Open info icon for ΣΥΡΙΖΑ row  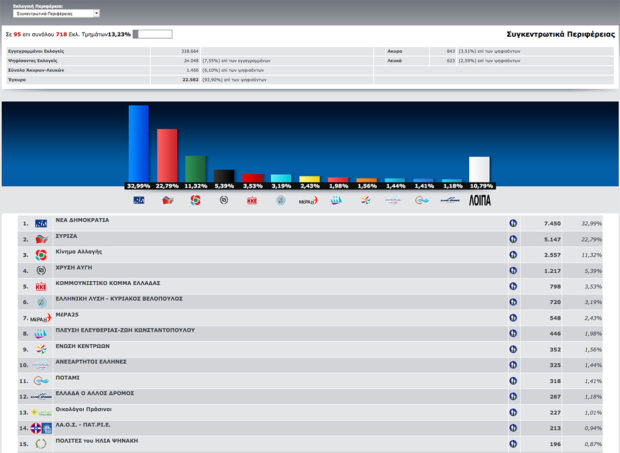[513, 239]
